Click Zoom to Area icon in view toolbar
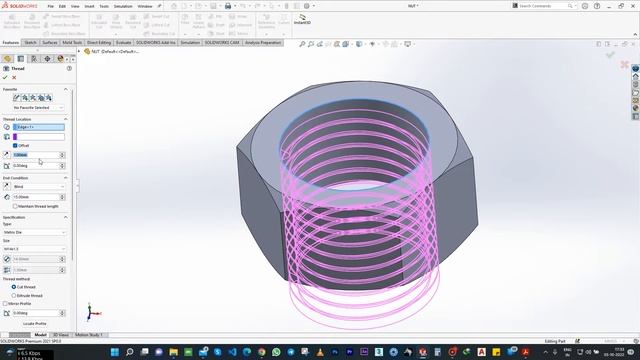Viewport: 640px width, 360px height. point(311,44)
